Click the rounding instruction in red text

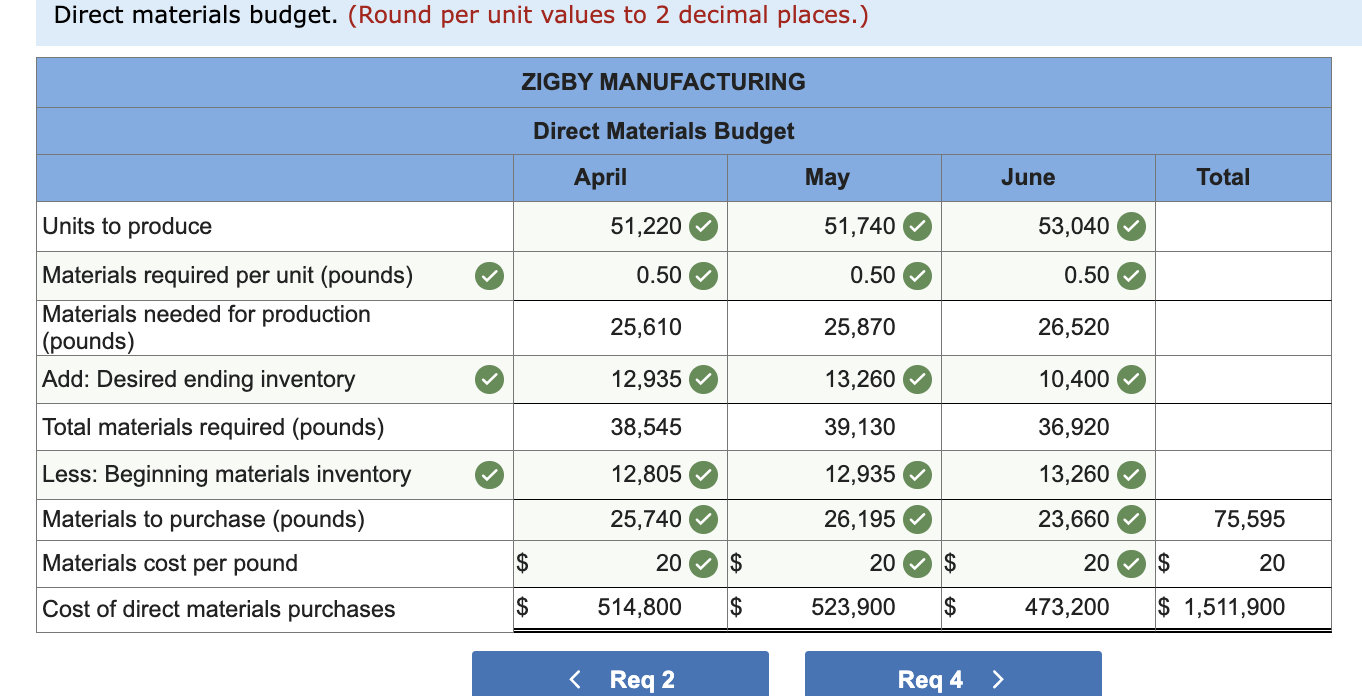click(608, 15)
